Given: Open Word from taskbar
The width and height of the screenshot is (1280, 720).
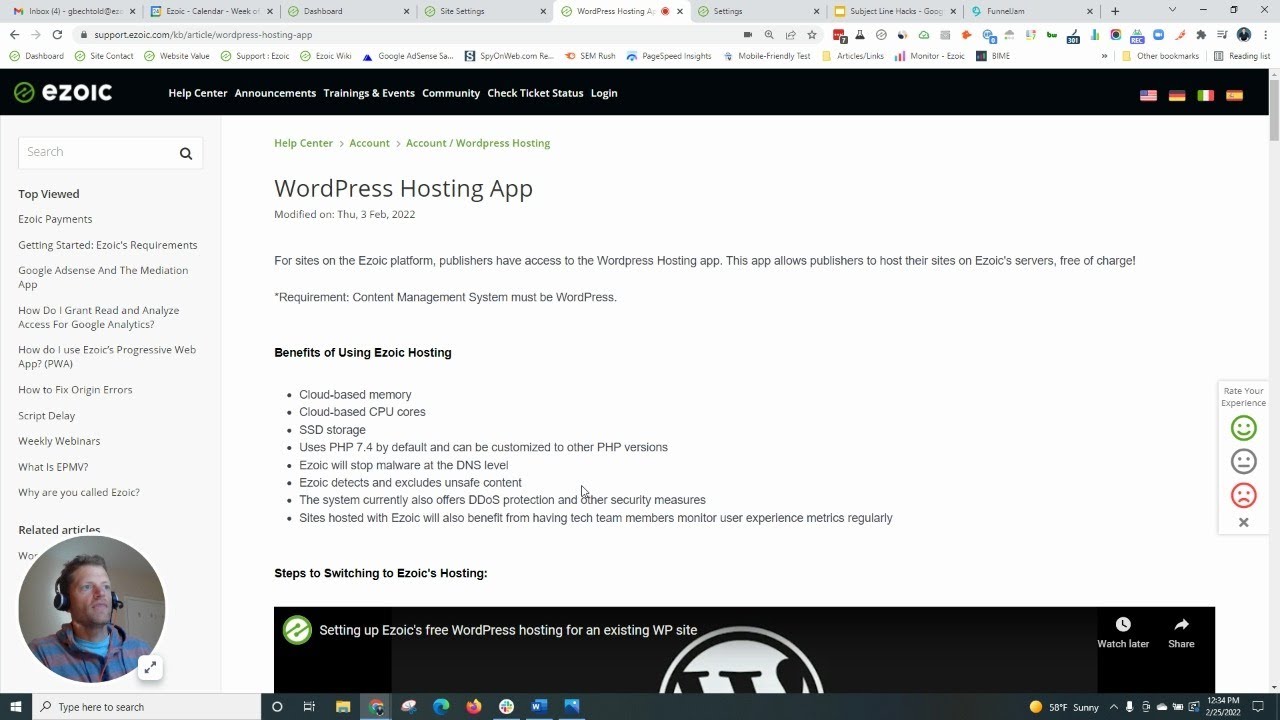Looking at the screenshot, I should 539,706.
